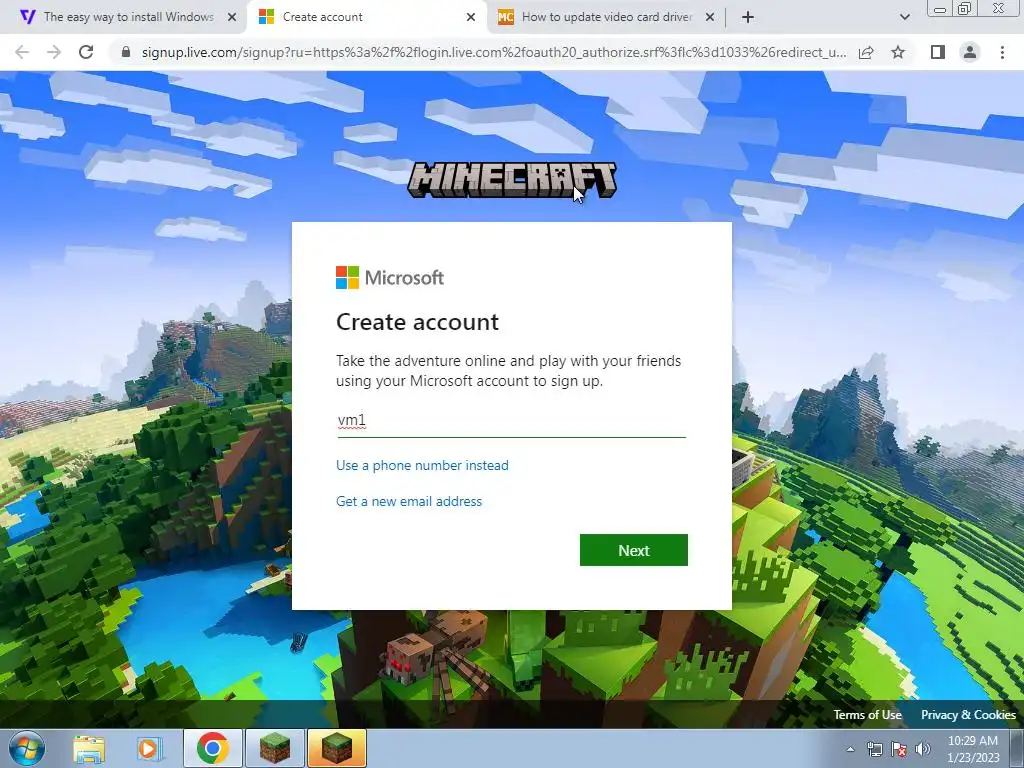Open Windows Explorer from the taskbar
This screenshot has height=768, width=1024.
pos(89,748)
